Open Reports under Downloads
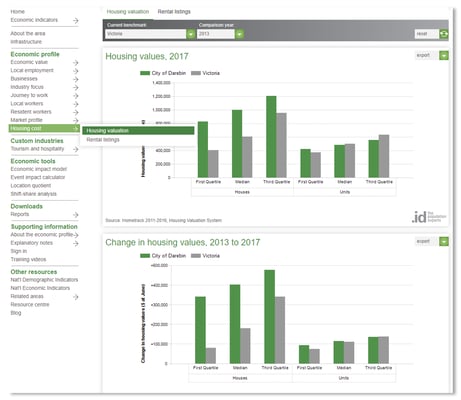 (x=20, y=214)
